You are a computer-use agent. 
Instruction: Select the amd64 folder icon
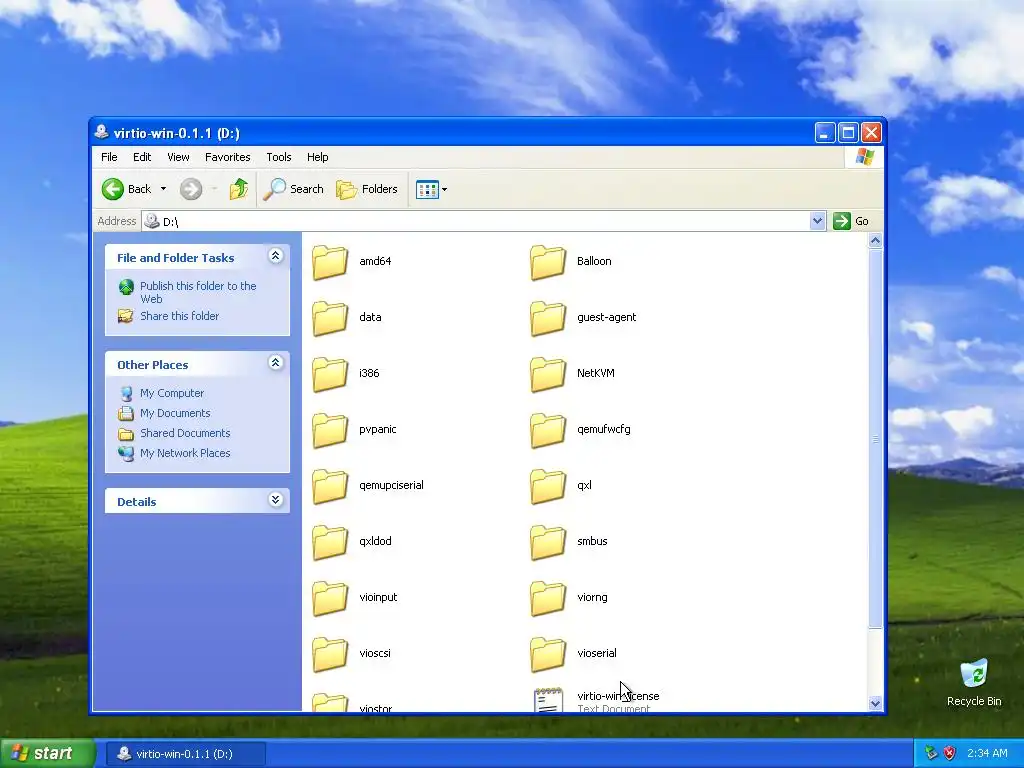330,262
